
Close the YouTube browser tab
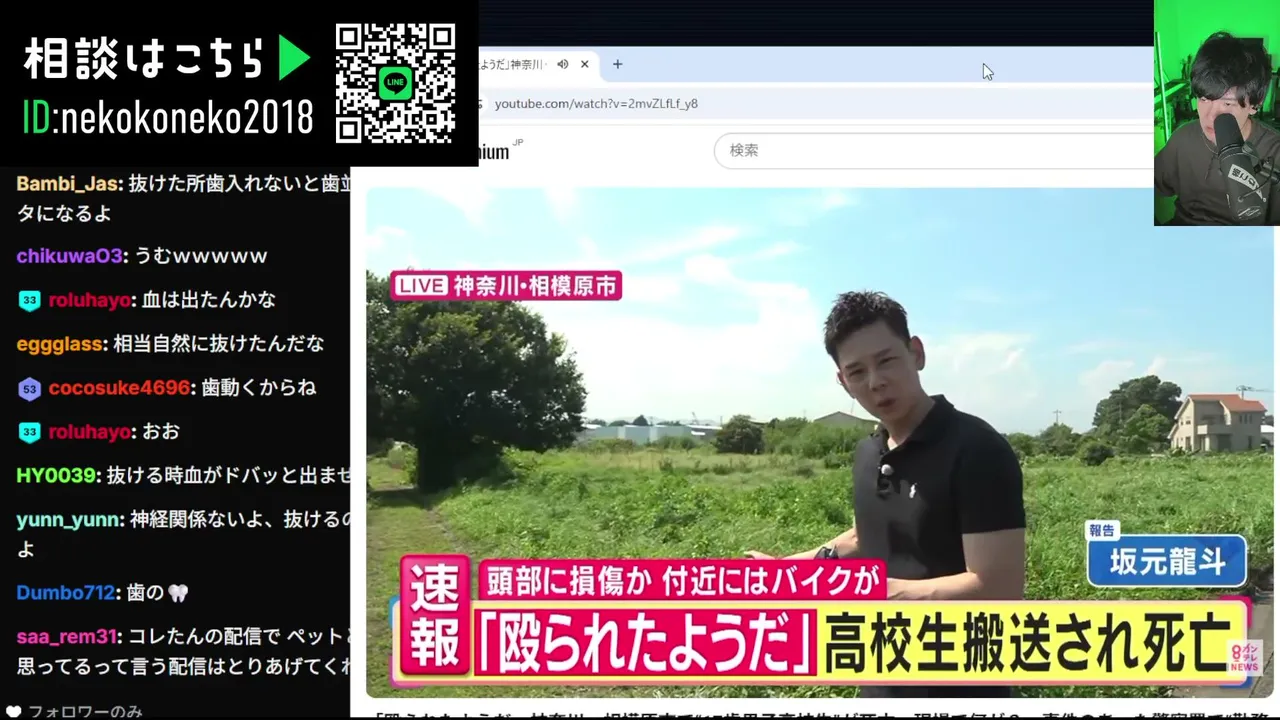(x=585, y=64)
